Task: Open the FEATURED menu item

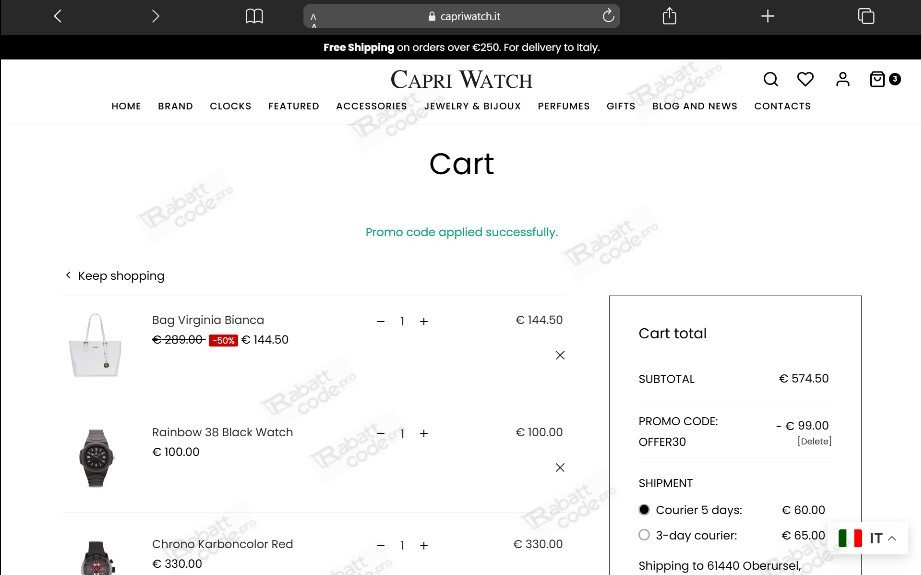Action: (294, 106)
